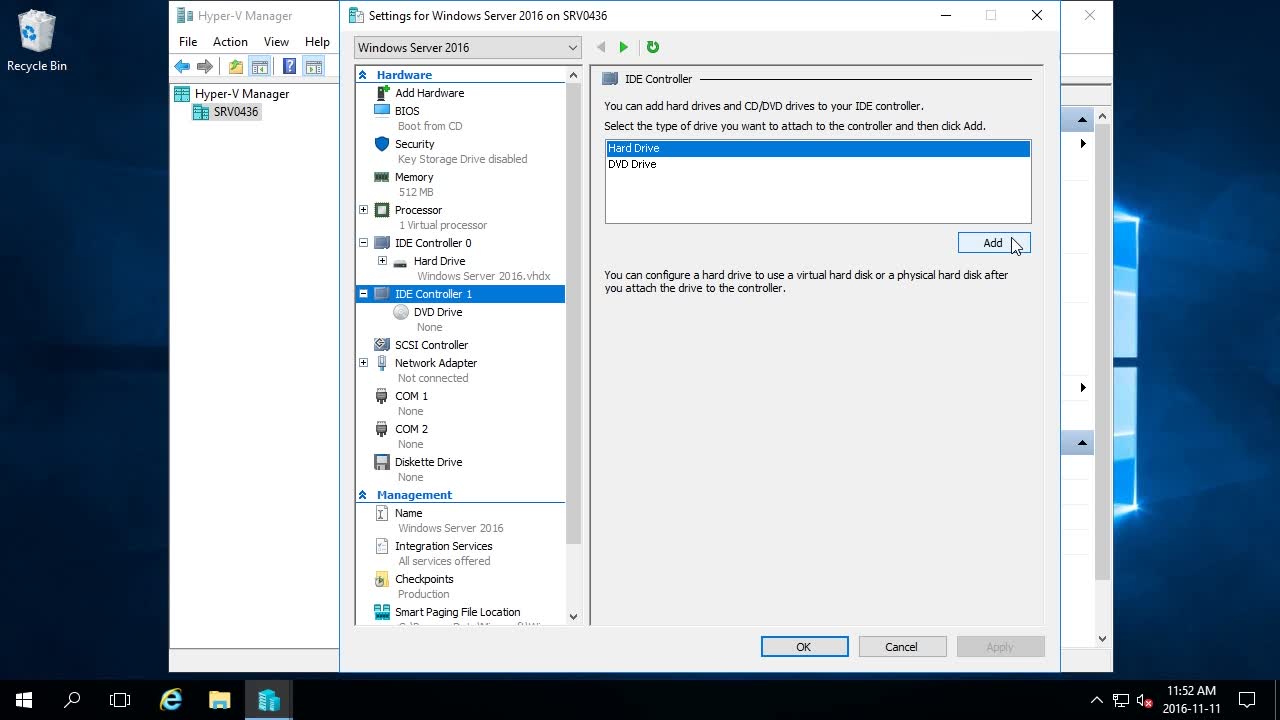The width and height of the screenshot is (1280, 720).
Task: Open the Action menu
Action: [230, 42]
